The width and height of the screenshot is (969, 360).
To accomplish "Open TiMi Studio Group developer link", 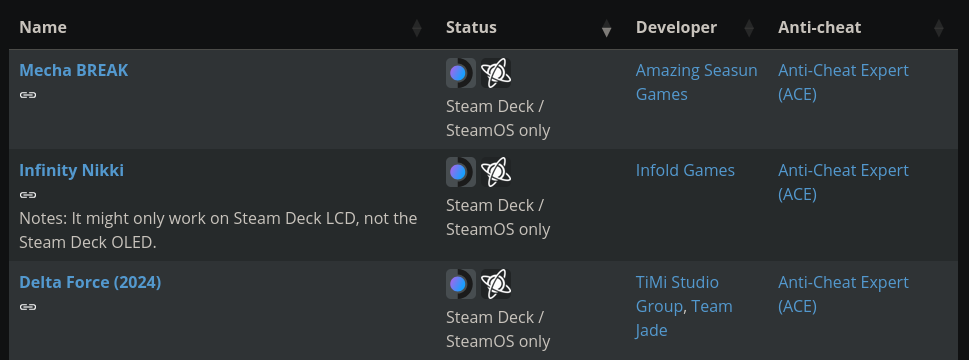I will [677, 294].
